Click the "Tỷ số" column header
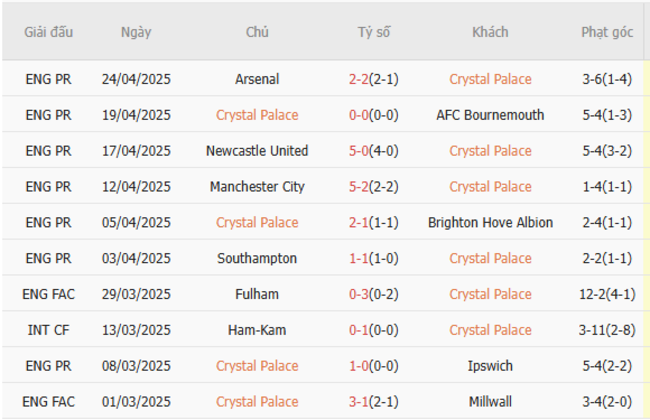 (x=374, y=32)
